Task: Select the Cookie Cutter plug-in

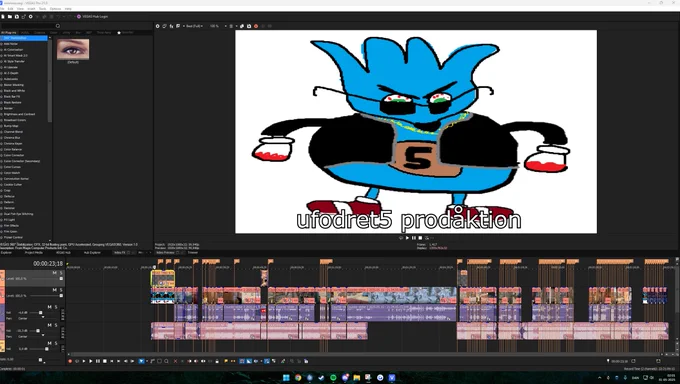Action: 13,184
